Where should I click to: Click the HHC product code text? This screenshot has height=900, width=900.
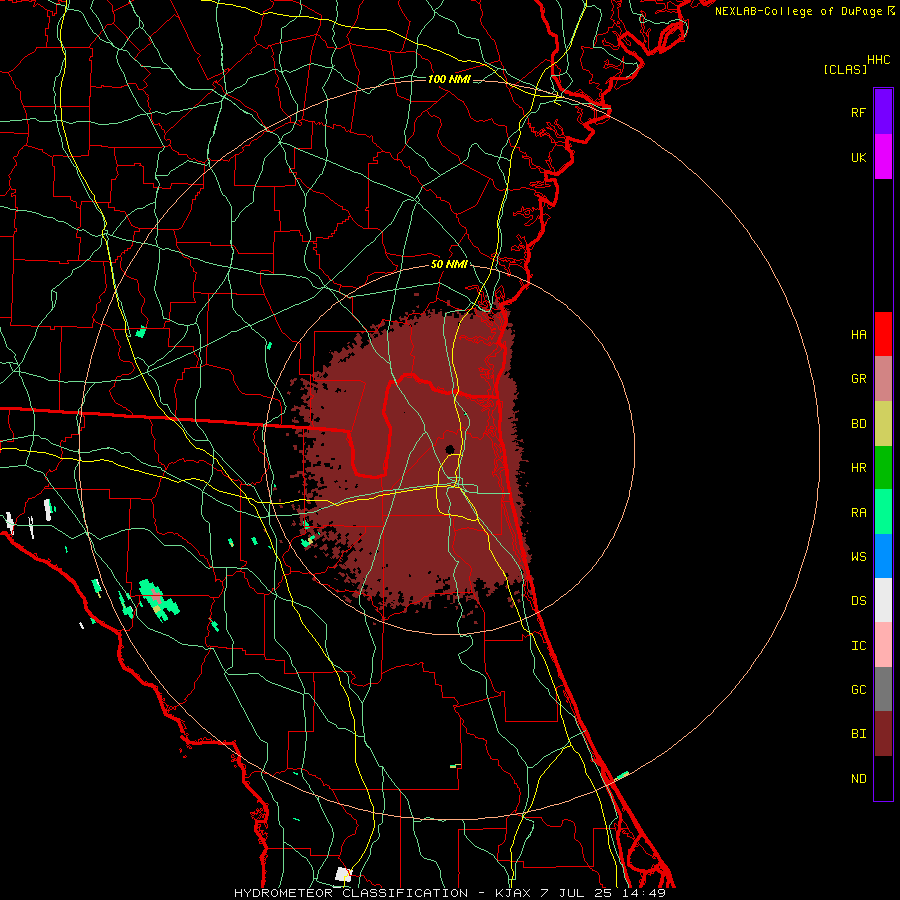pos(879,60)
